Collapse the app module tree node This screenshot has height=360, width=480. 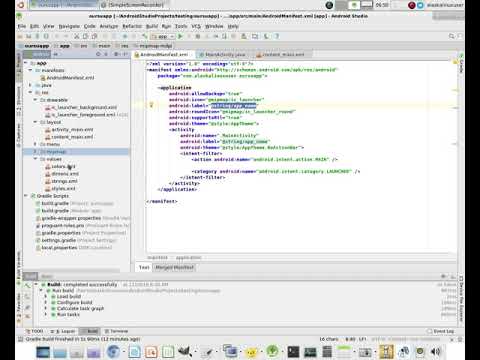tap(26, 63)
